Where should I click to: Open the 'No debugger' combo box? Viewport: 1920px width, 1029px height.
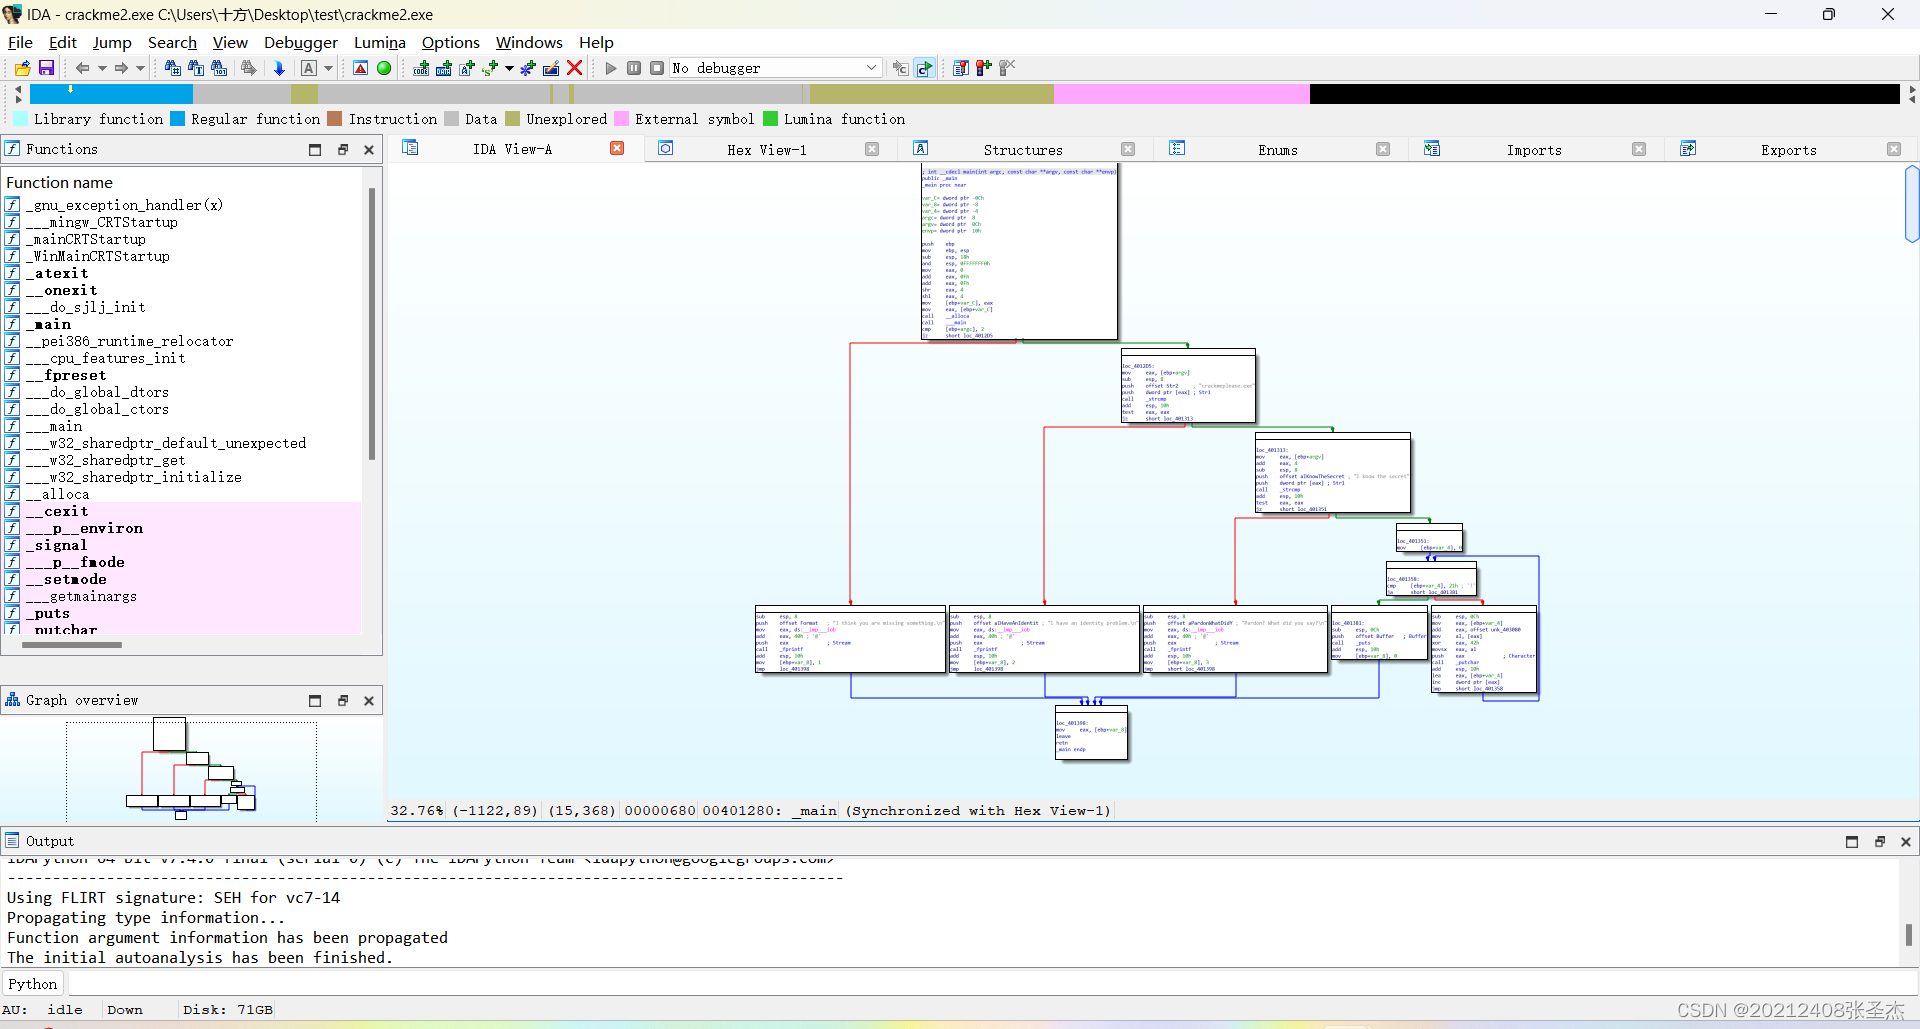[x=775, y=68]
